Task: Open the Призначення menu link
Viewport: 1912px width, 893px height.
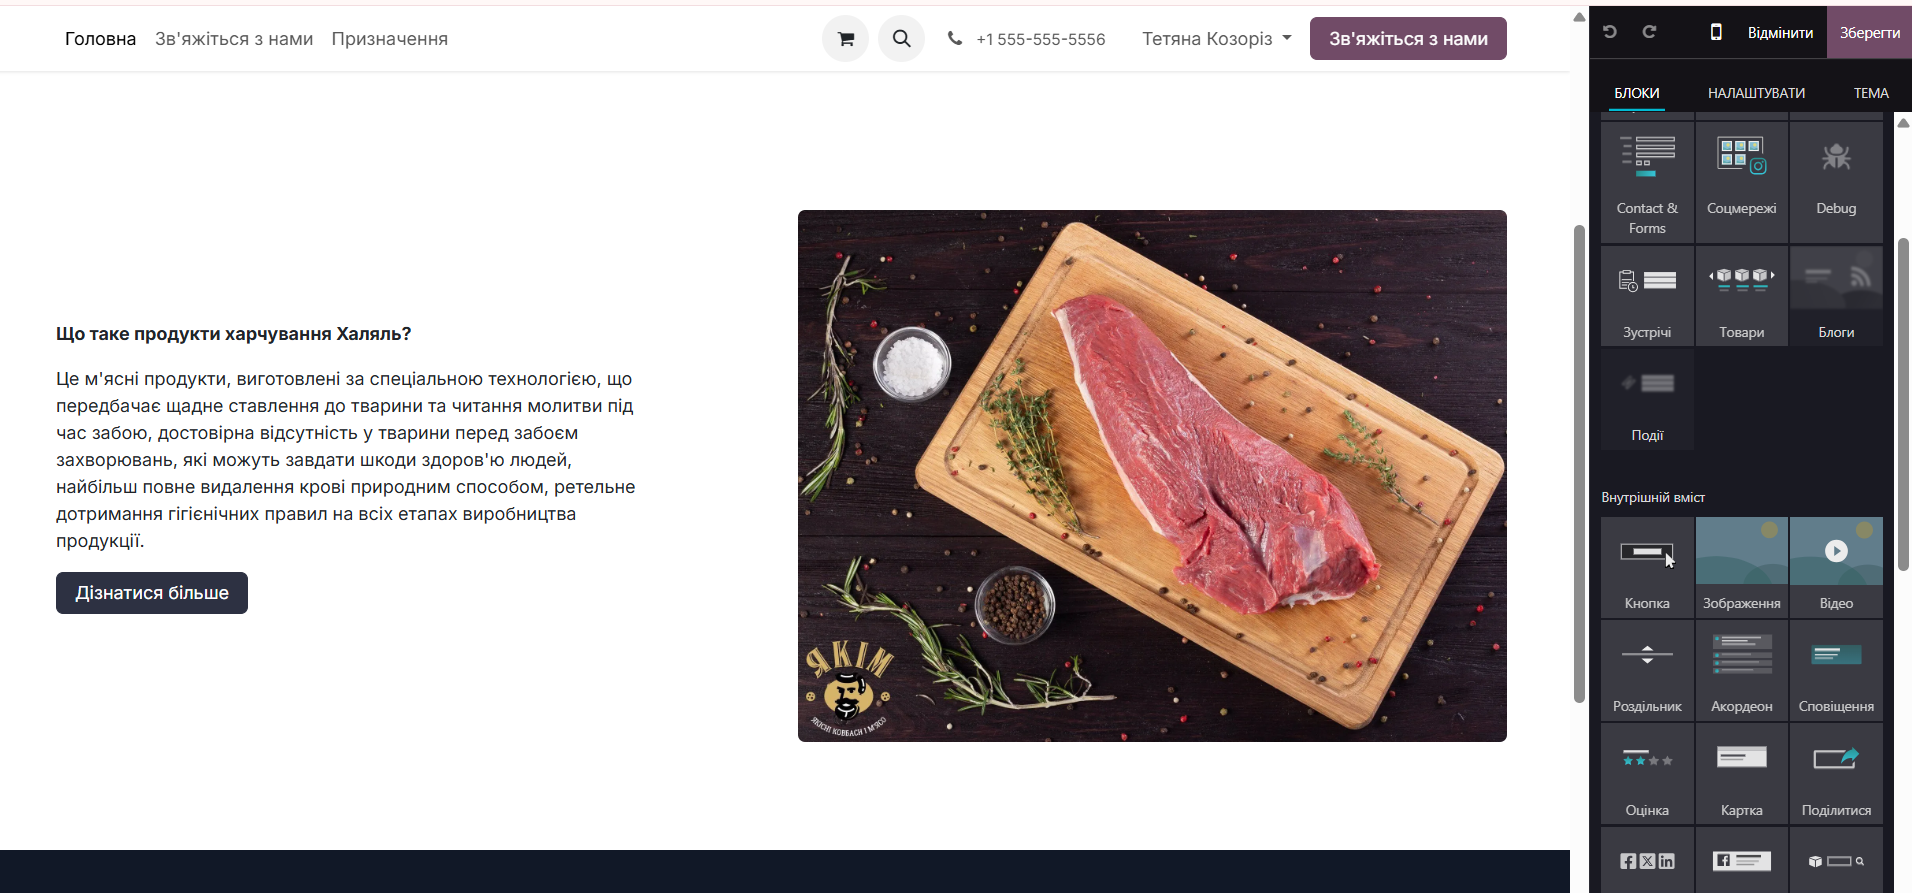Action: 390,39
